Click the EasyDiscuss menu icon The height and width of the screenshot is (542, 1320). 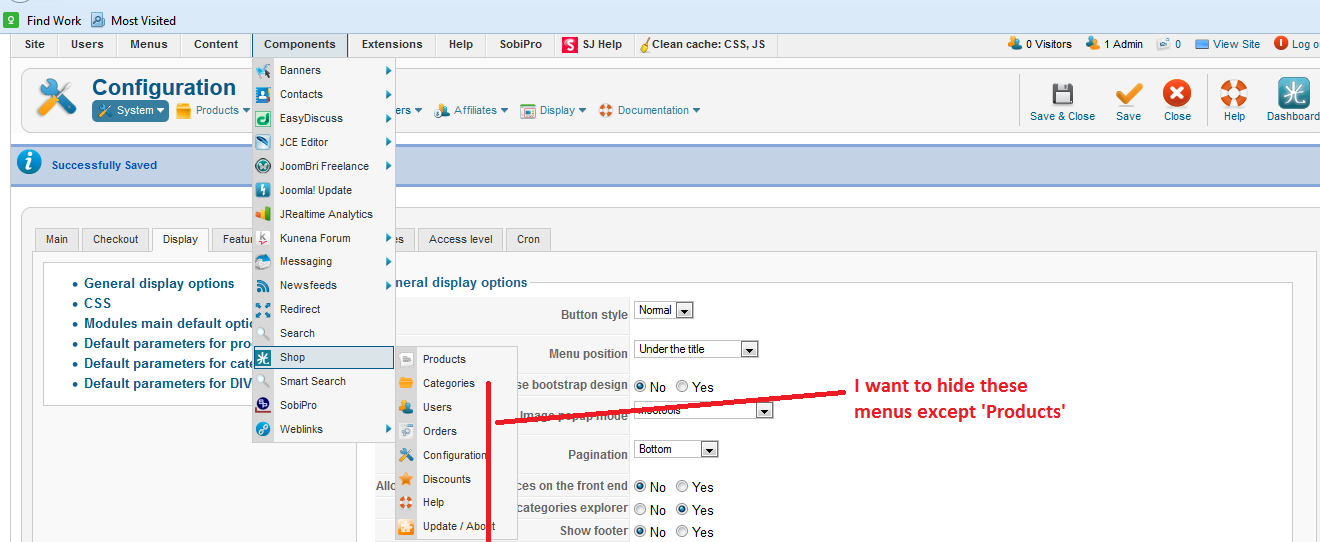pos(263,119)
